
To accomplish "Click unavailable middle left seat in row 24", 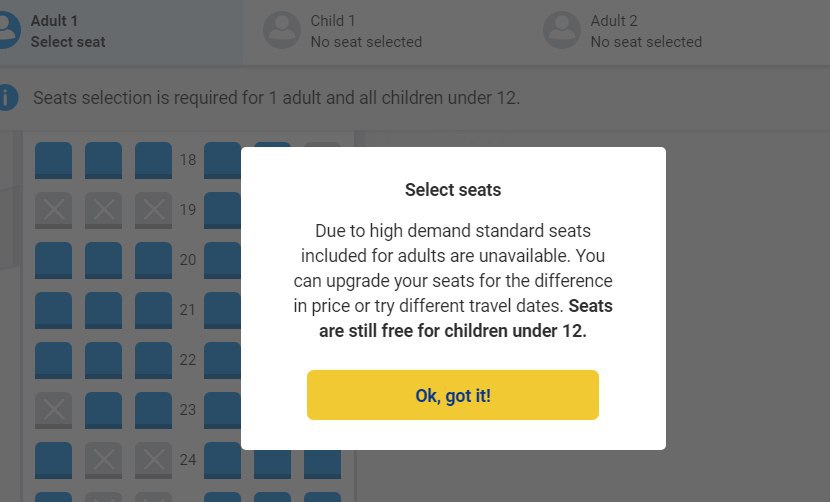I will [x=103, y=460].
